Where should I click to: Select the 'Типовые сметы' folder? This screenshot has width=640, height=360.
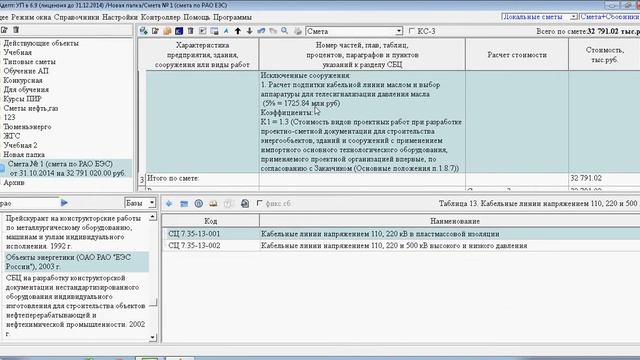29,62
